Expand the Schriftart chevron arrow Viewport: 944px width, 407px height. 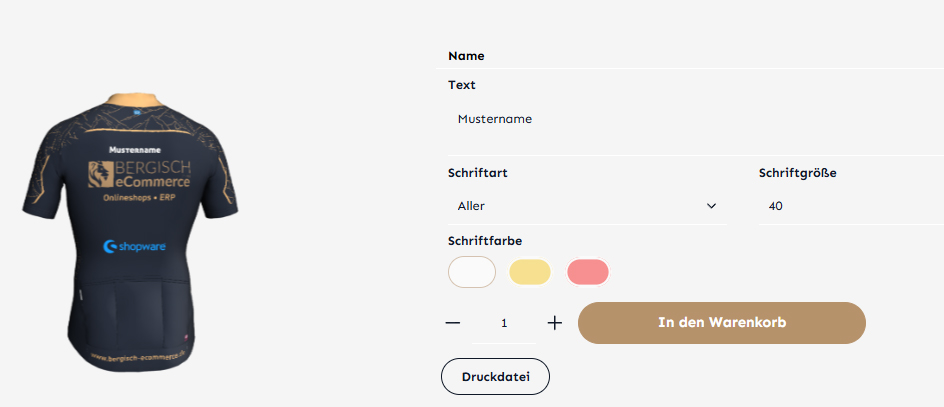click(712, 206)
